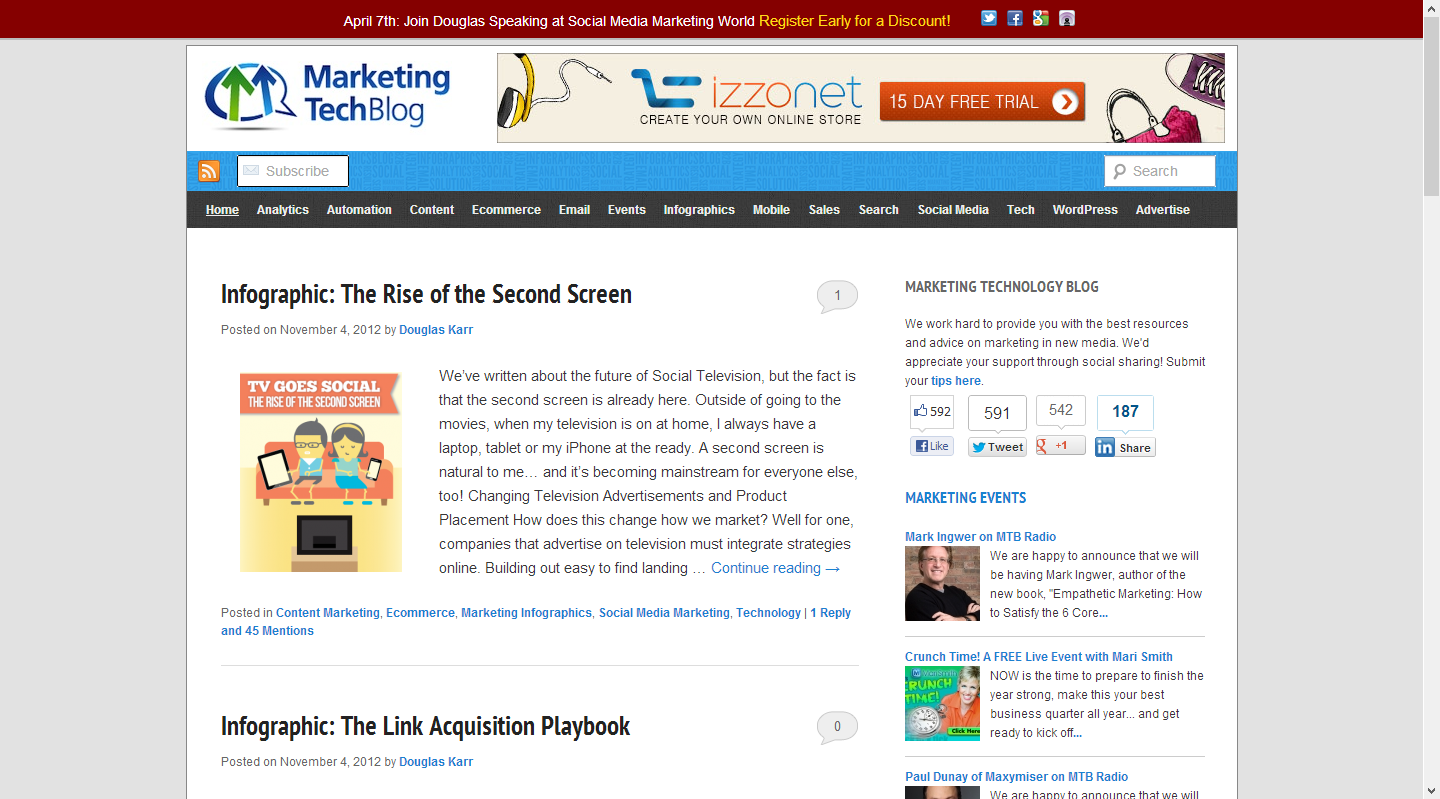Click the comment bubble showing 0
Image resolution: width=1440 pixels, height=799 pixels.
coord(837,728)
